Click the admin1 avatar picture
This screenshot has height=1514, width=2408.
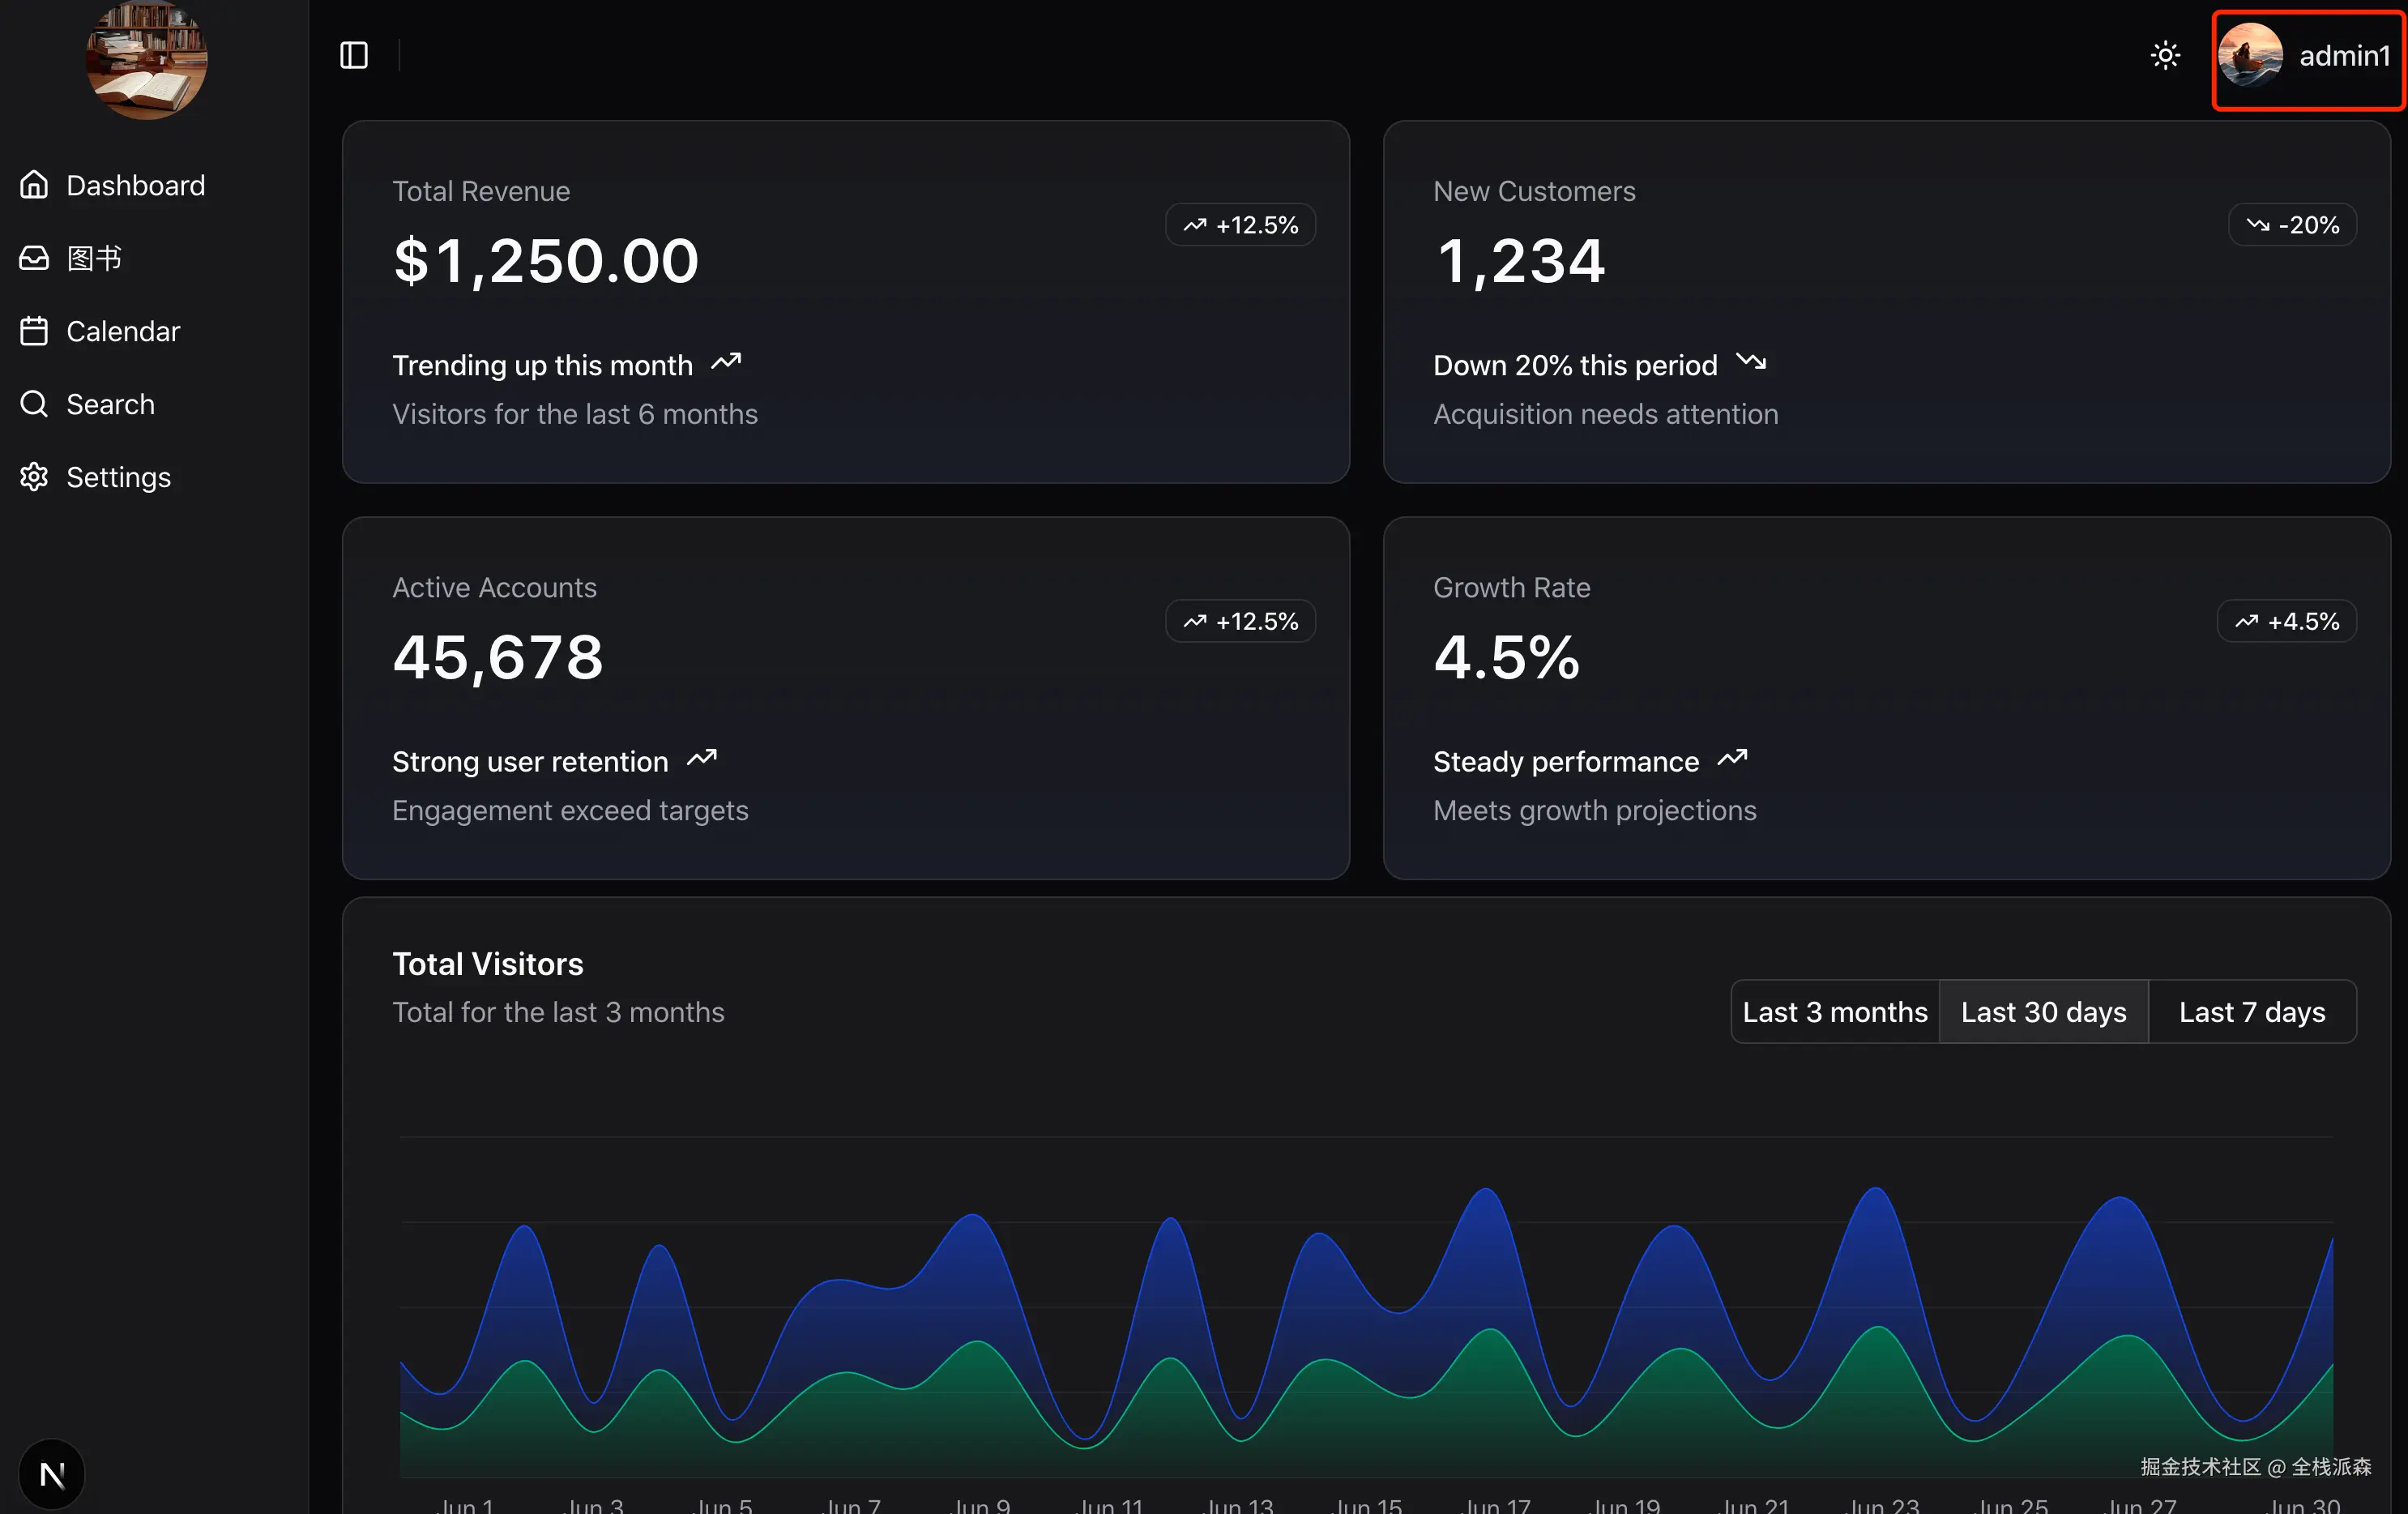[2250, 56]
